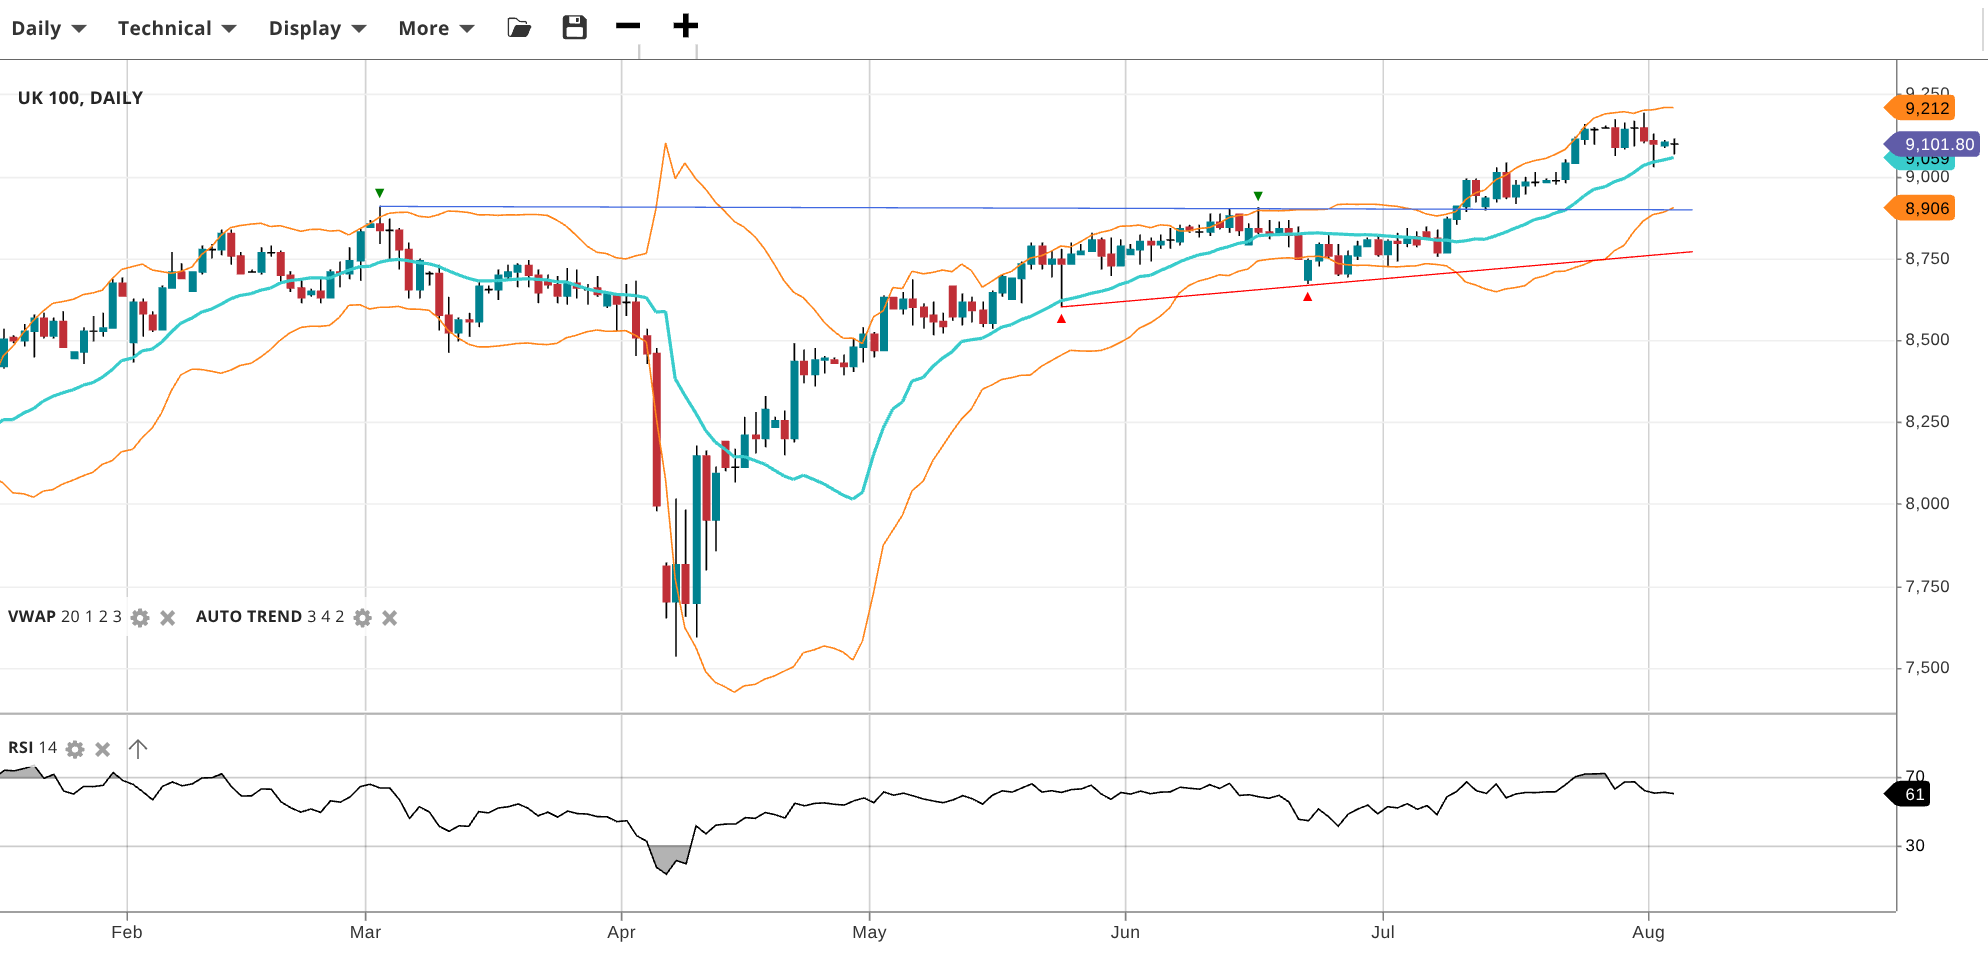Zoom out with the minus icon
The height and width of the screenshot is (956, 1988).
coord(628,26)
